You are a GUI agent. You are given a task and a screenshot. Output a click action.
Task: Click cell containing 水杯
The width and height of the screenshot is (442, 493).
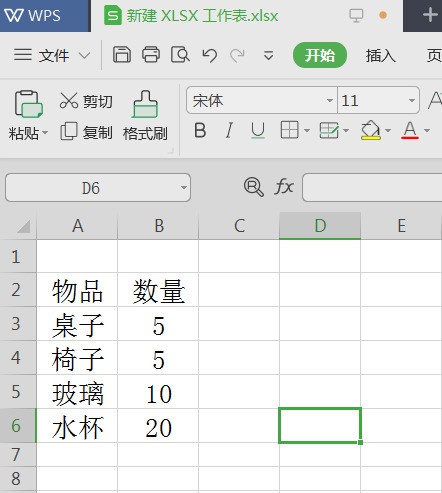pyautogui.click(x=77, y=426)
